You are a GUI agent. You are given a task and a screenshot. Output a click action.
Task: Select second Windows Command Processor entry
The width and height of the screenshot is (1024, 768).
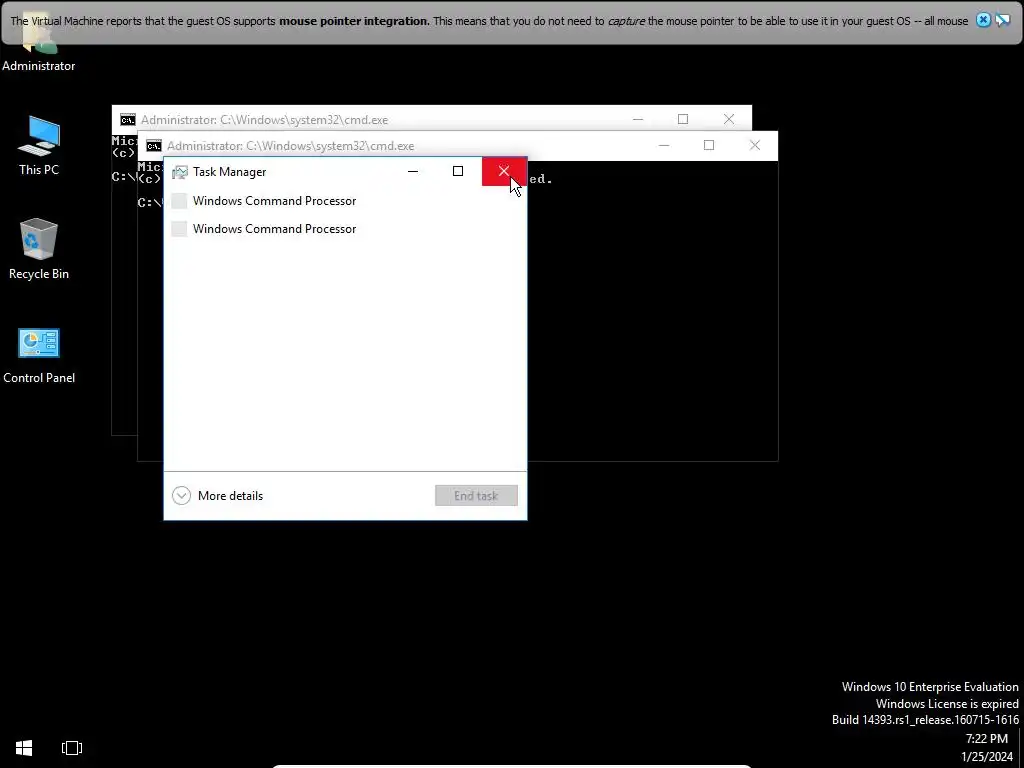pos(345,229)
